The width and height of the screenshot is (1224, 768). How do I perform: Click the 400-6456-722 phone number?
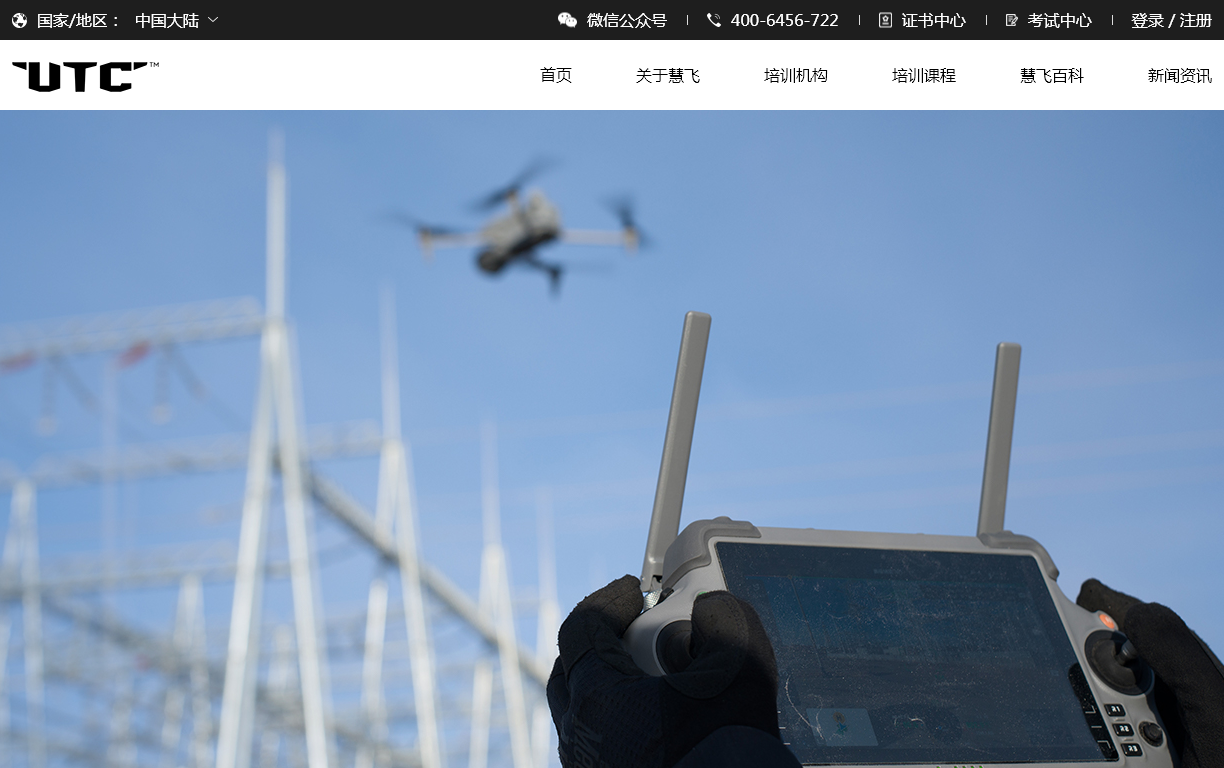(784, 20)
